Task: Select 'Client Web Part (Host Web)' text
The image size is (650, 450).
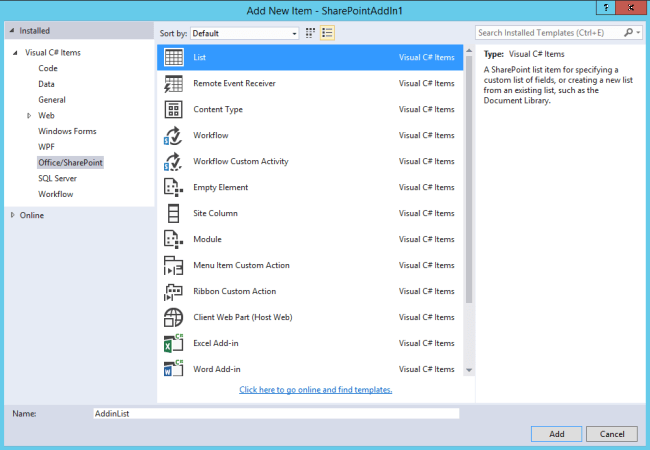Action: [243, 317]
